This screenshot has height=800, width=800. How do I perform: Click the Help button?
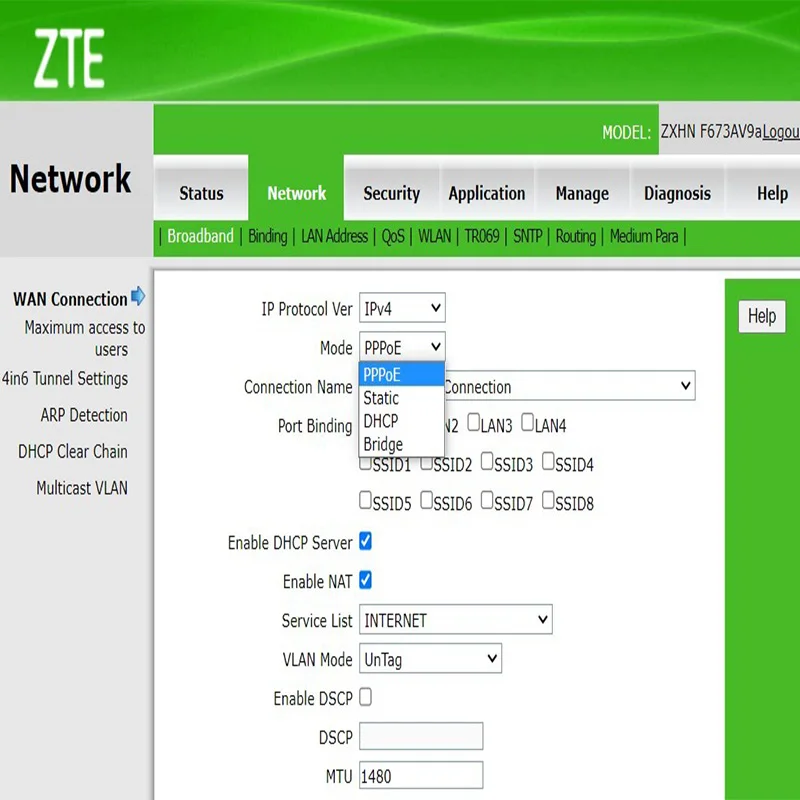[x=760, y=317]
